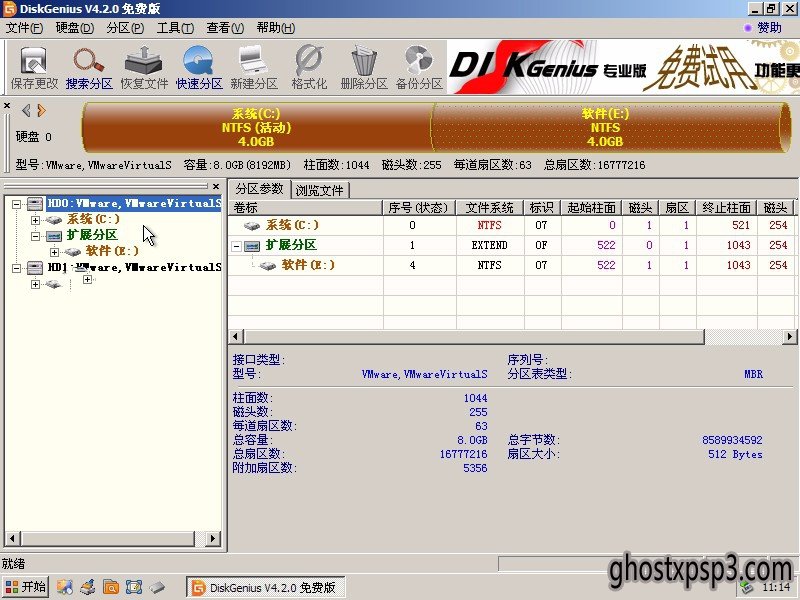The height and width of the screenshot is (600, 800).
Task: Open Backup Partition (备份分区) tool
Action: coord(419,68)
